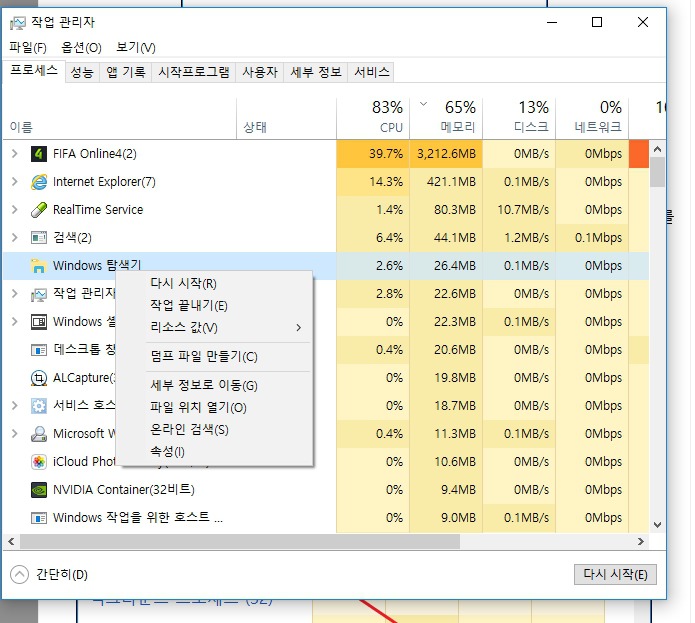Select 속성(I) in the context menu
Screen dimensions: 695x623
click(x=215, y=452)
